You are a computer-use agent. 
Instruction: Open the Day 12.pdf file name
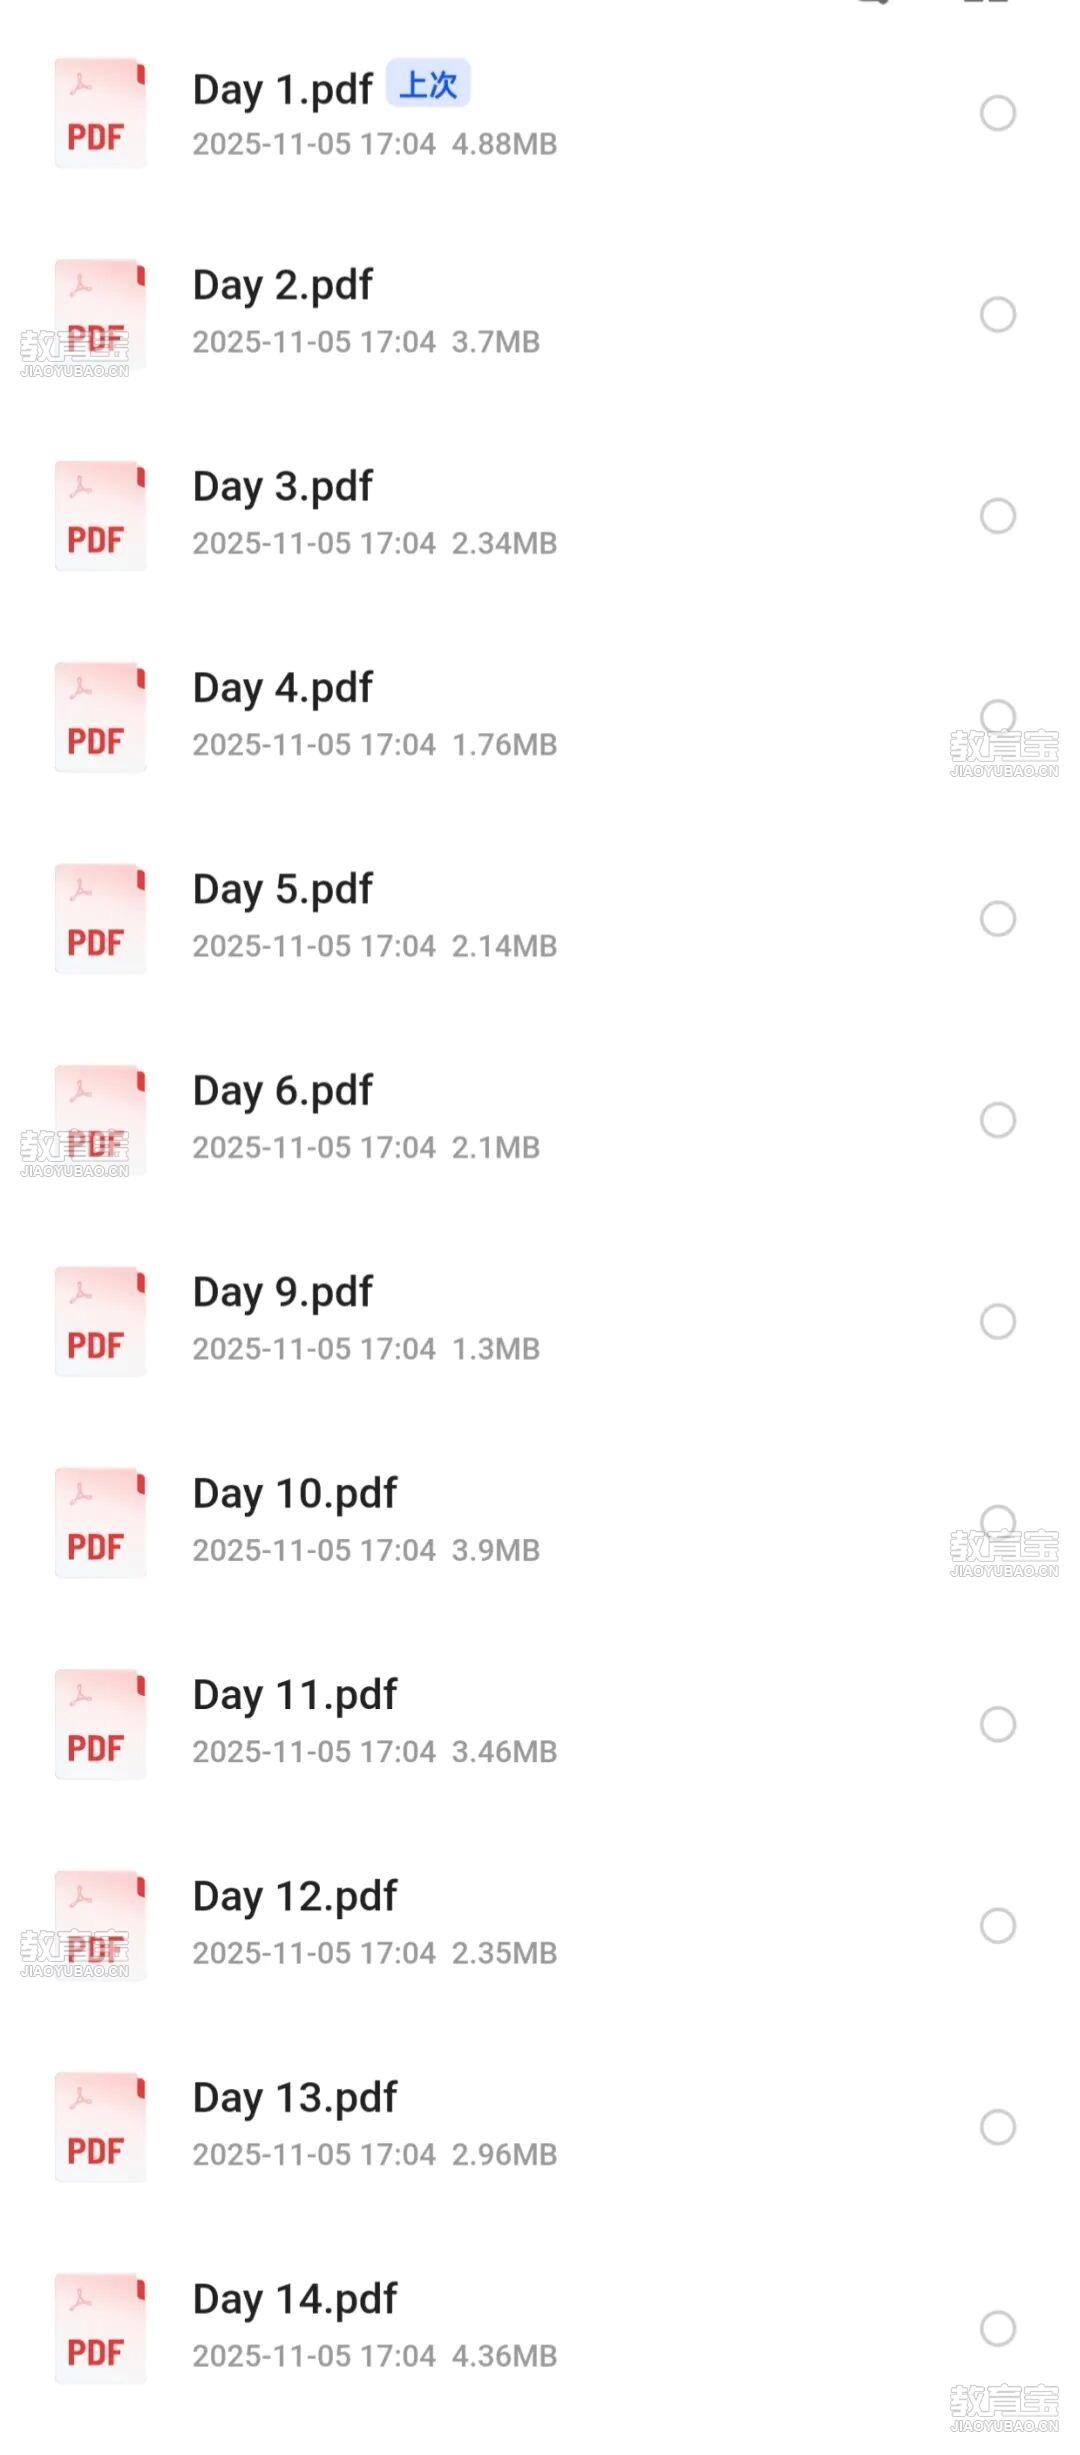pos(295,1896)
